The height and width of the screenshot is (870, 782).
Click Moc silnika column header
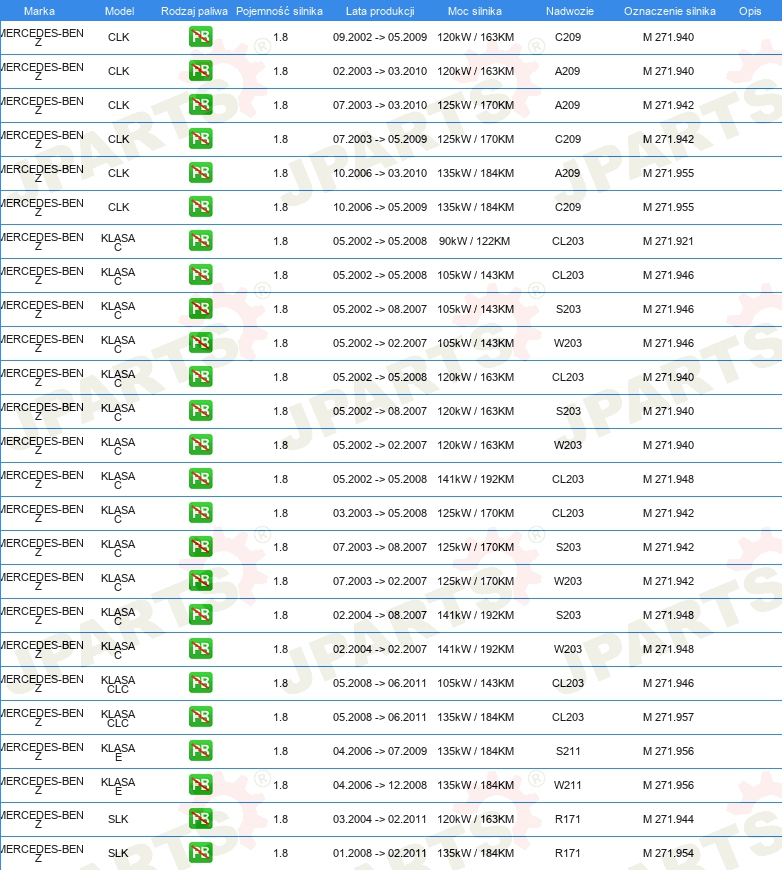[475, 11]
